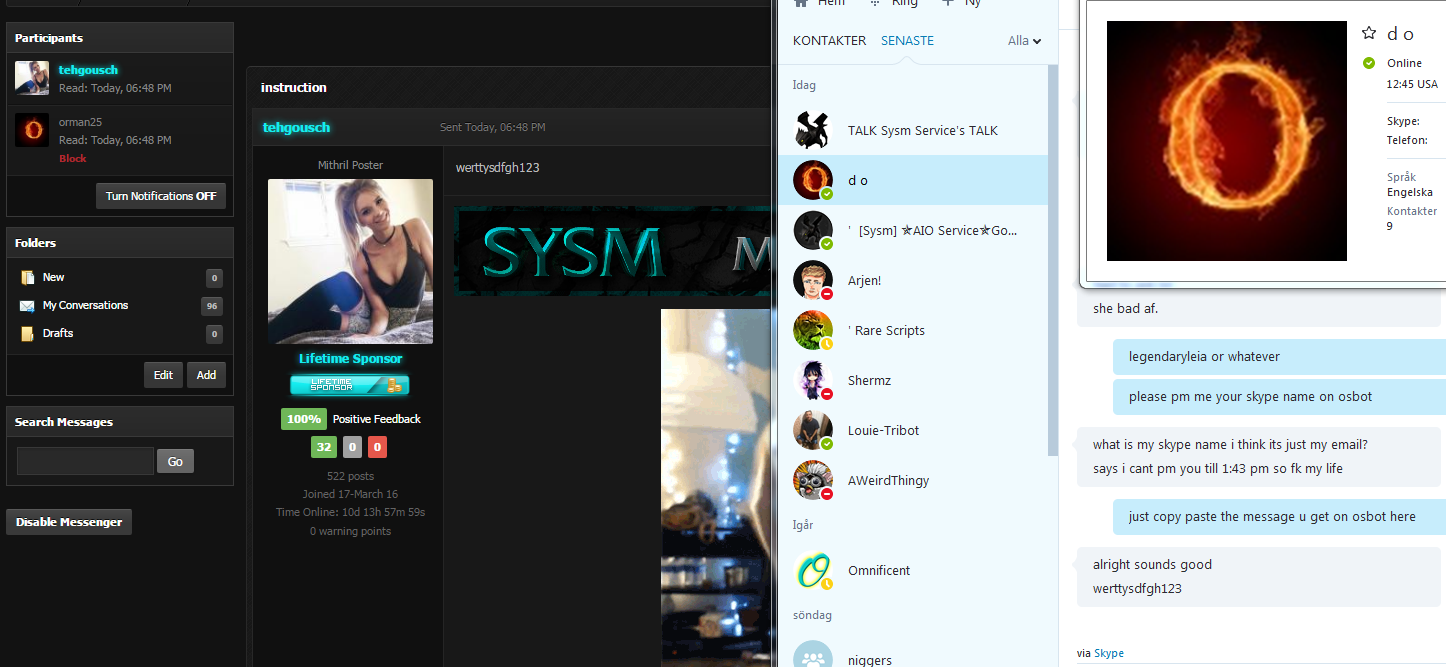The height and width of the screenshot is (667, 1446).
Task: Click the Add folder button
Action: click(206, 375)
